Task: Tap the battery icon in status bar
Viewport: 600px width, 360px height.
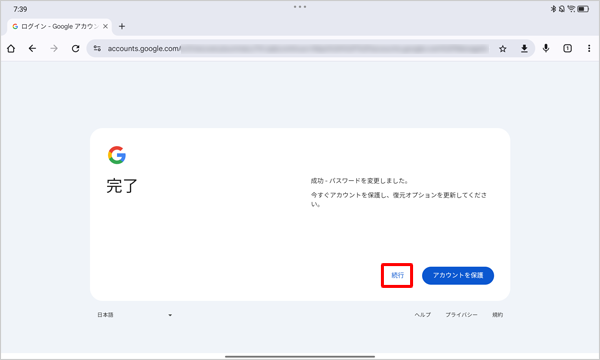Action: coord(583,9)
